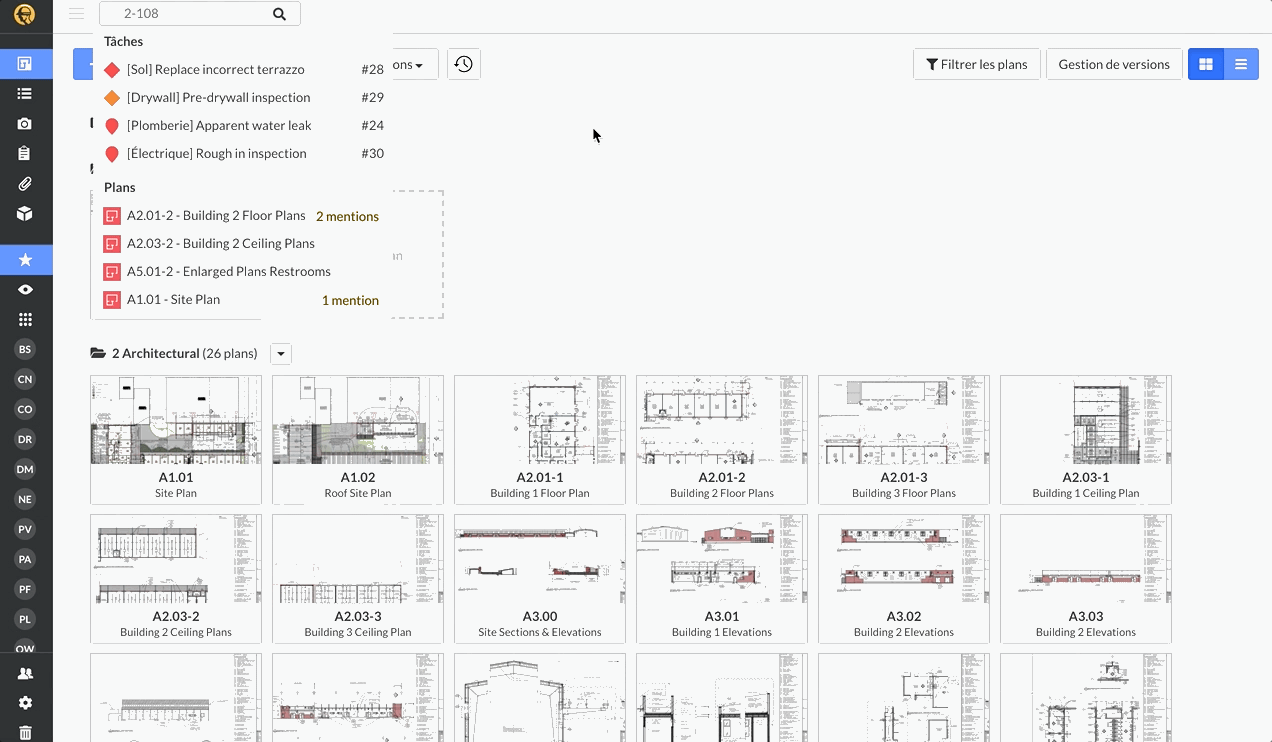The image size is (1272, 742).
Task: Click the 2 Architectural folder heading
Action: [x=174, y=354]
